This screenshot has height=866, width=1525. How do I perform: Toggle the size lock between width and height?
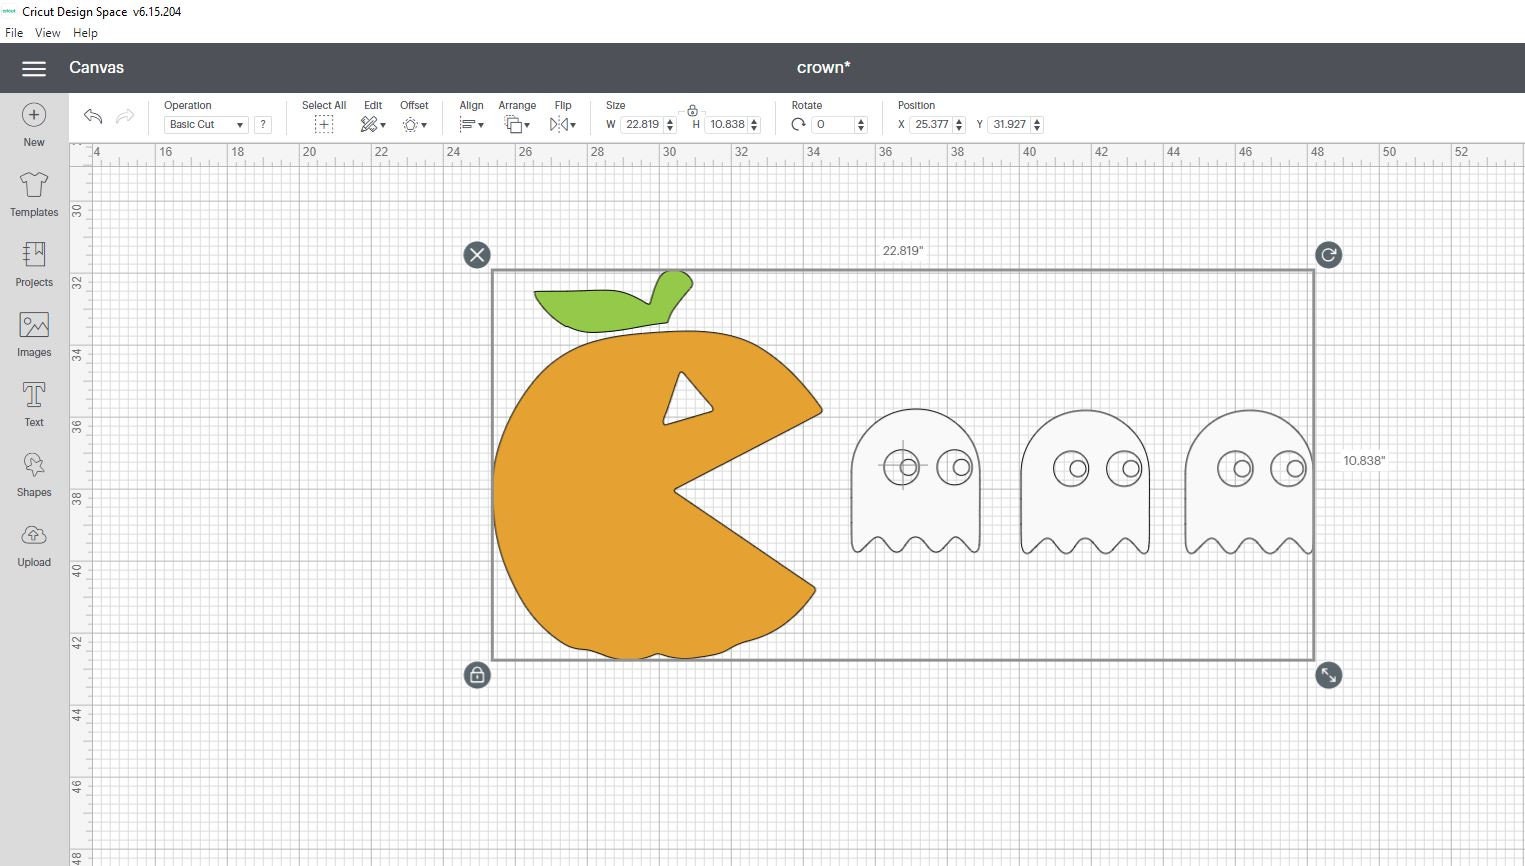tap(693, 111)
